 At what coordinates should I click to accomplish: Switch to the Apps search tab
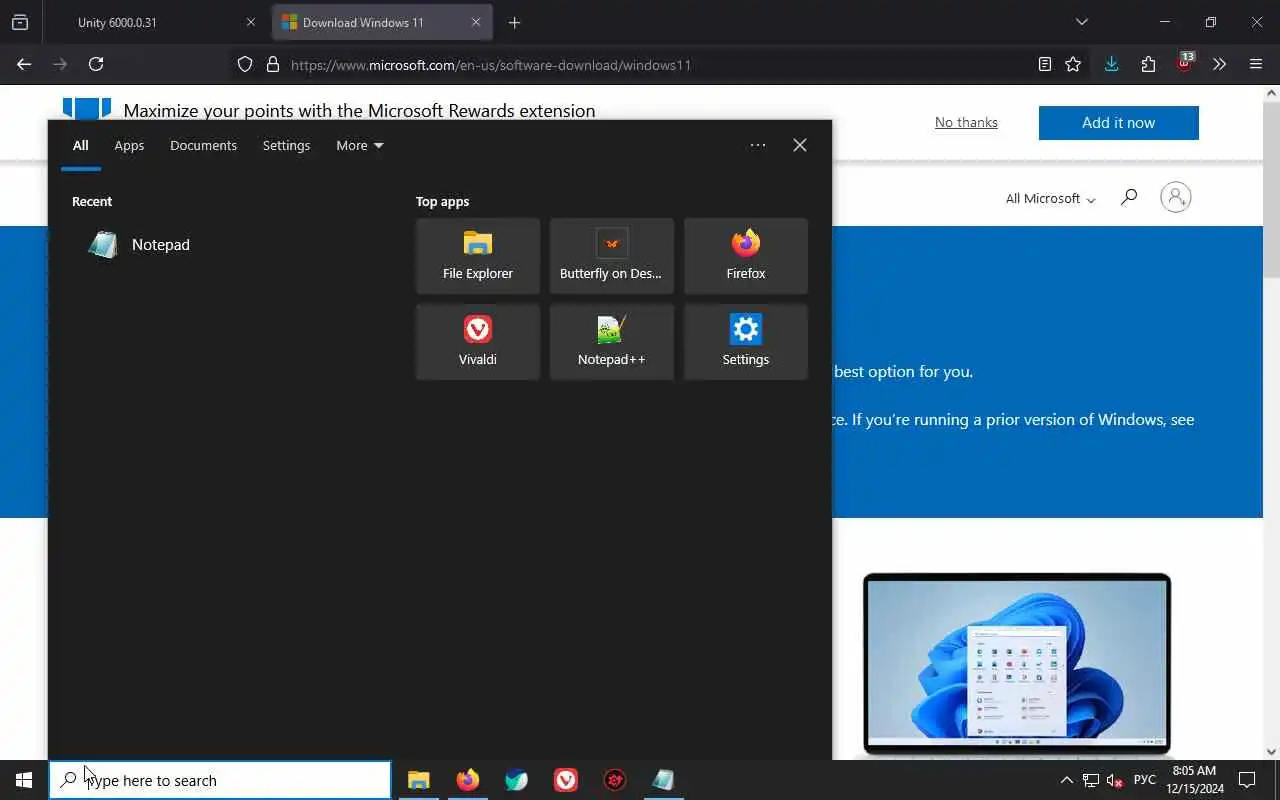point(129,145)
